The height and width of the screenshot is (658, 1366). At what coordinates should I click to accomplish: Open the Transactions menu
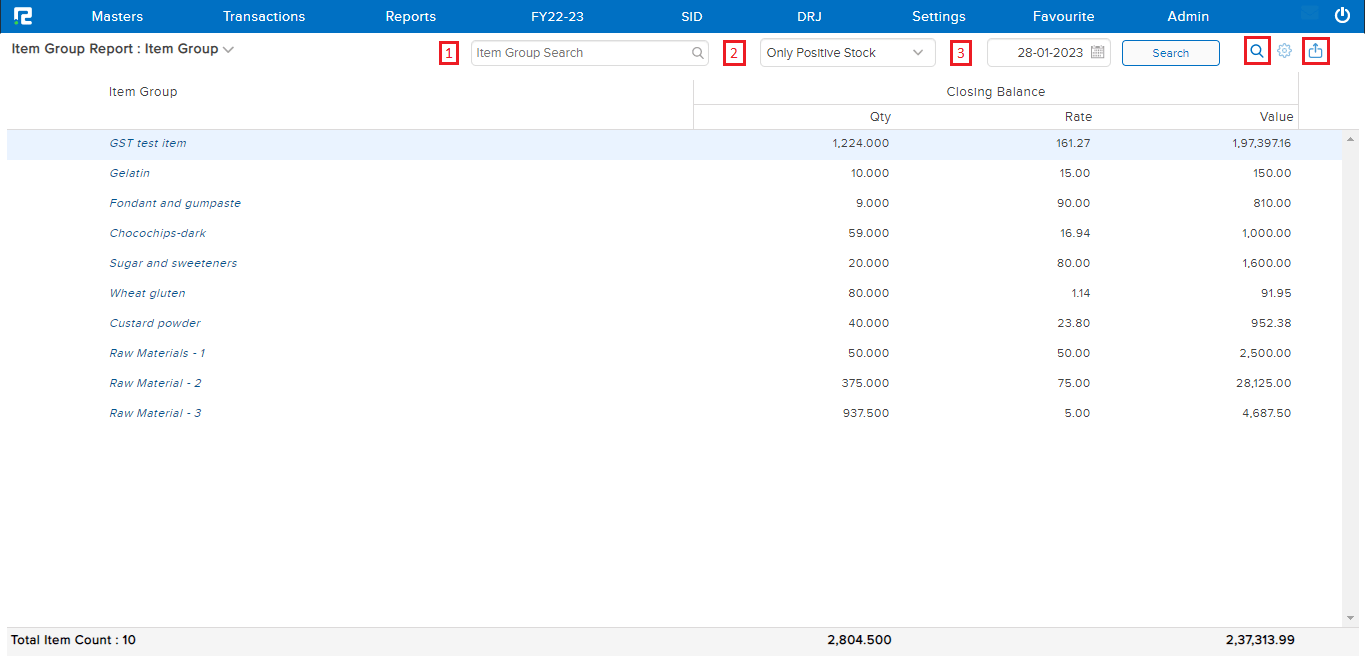tap(264, 16)
